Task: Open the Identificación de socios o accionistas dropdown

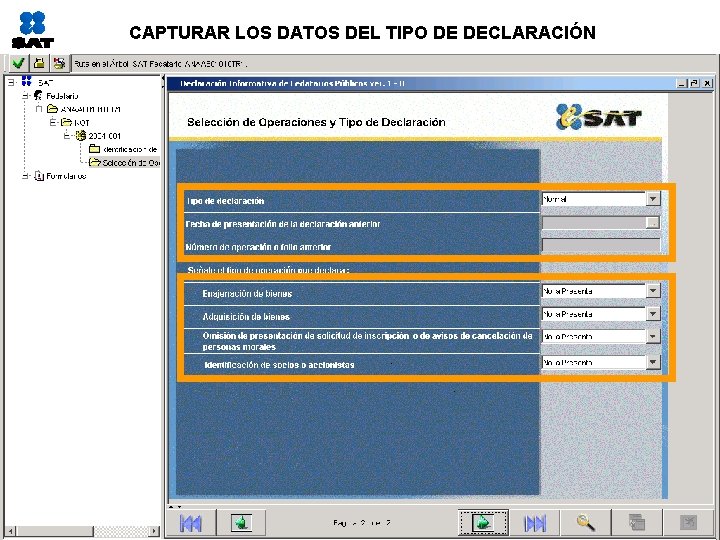Action: pos(652,362)
